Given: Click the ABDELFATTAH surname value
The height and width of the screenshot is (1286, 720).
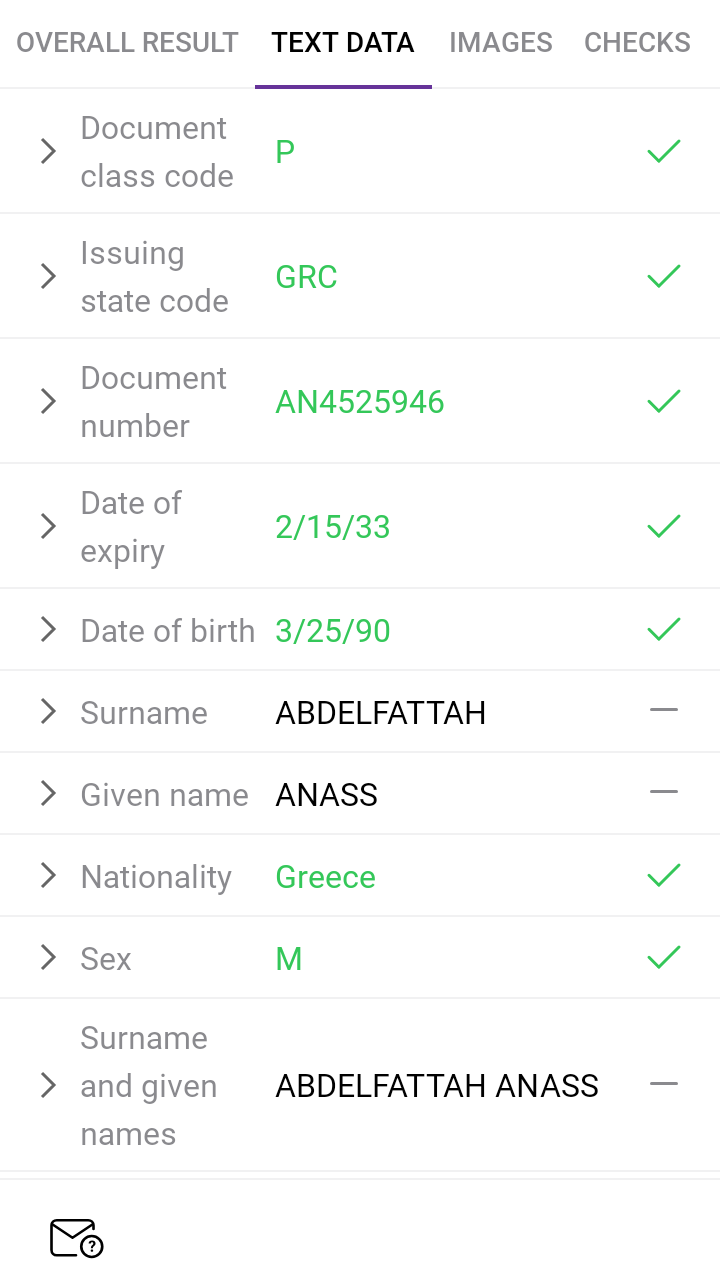Looking at the screenshot, I should [x=381, y=713].
